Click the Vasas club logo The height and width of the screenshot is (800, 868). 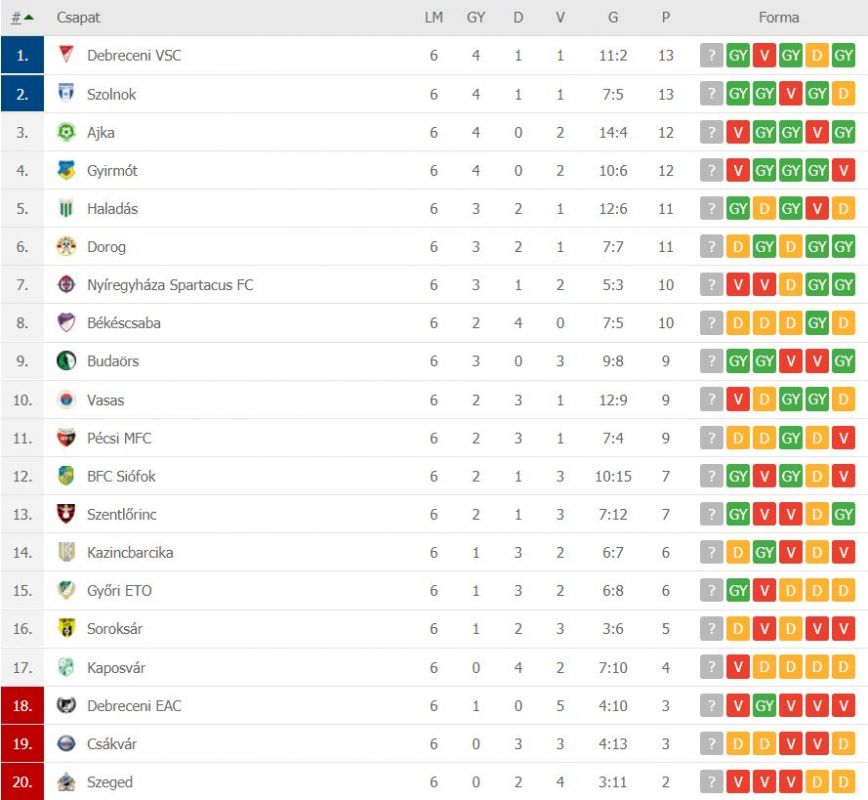click(66, 399)
